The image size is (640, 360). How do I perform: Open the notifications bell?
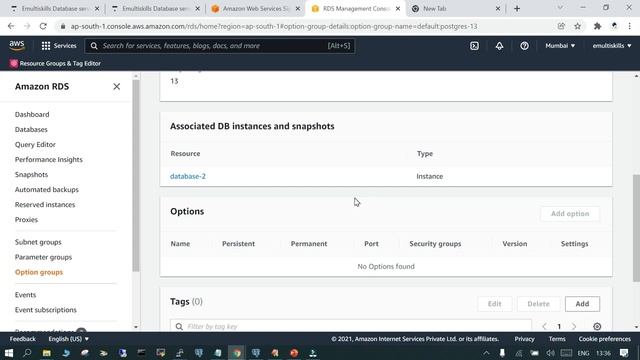click(499, 46)
